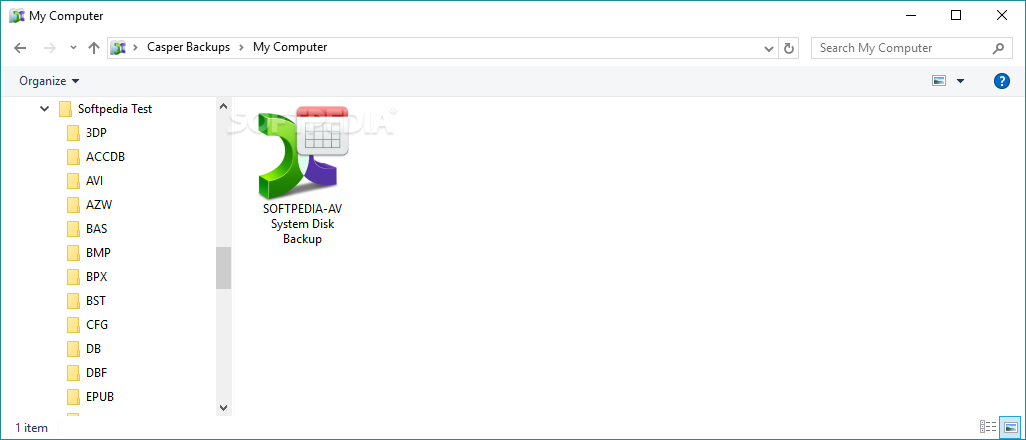Viewport: 1026px width, 440px height.
Task: Switch to details view in status bar
Action: pos(987,427)
